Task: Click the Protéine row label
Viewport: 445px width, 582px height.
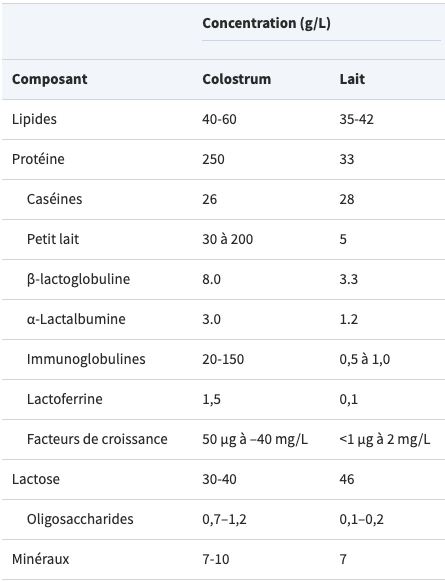Action: [x=38, y=159]
